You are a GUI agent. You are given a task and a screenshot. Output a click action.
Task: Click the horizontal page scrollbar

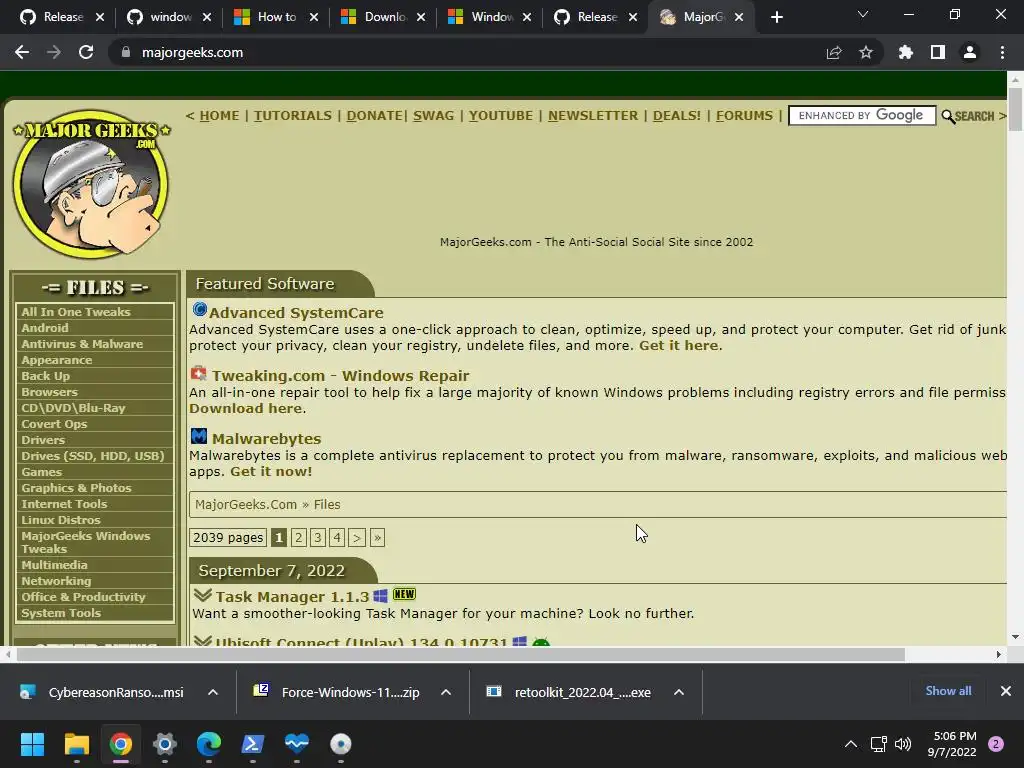[460, 654]
